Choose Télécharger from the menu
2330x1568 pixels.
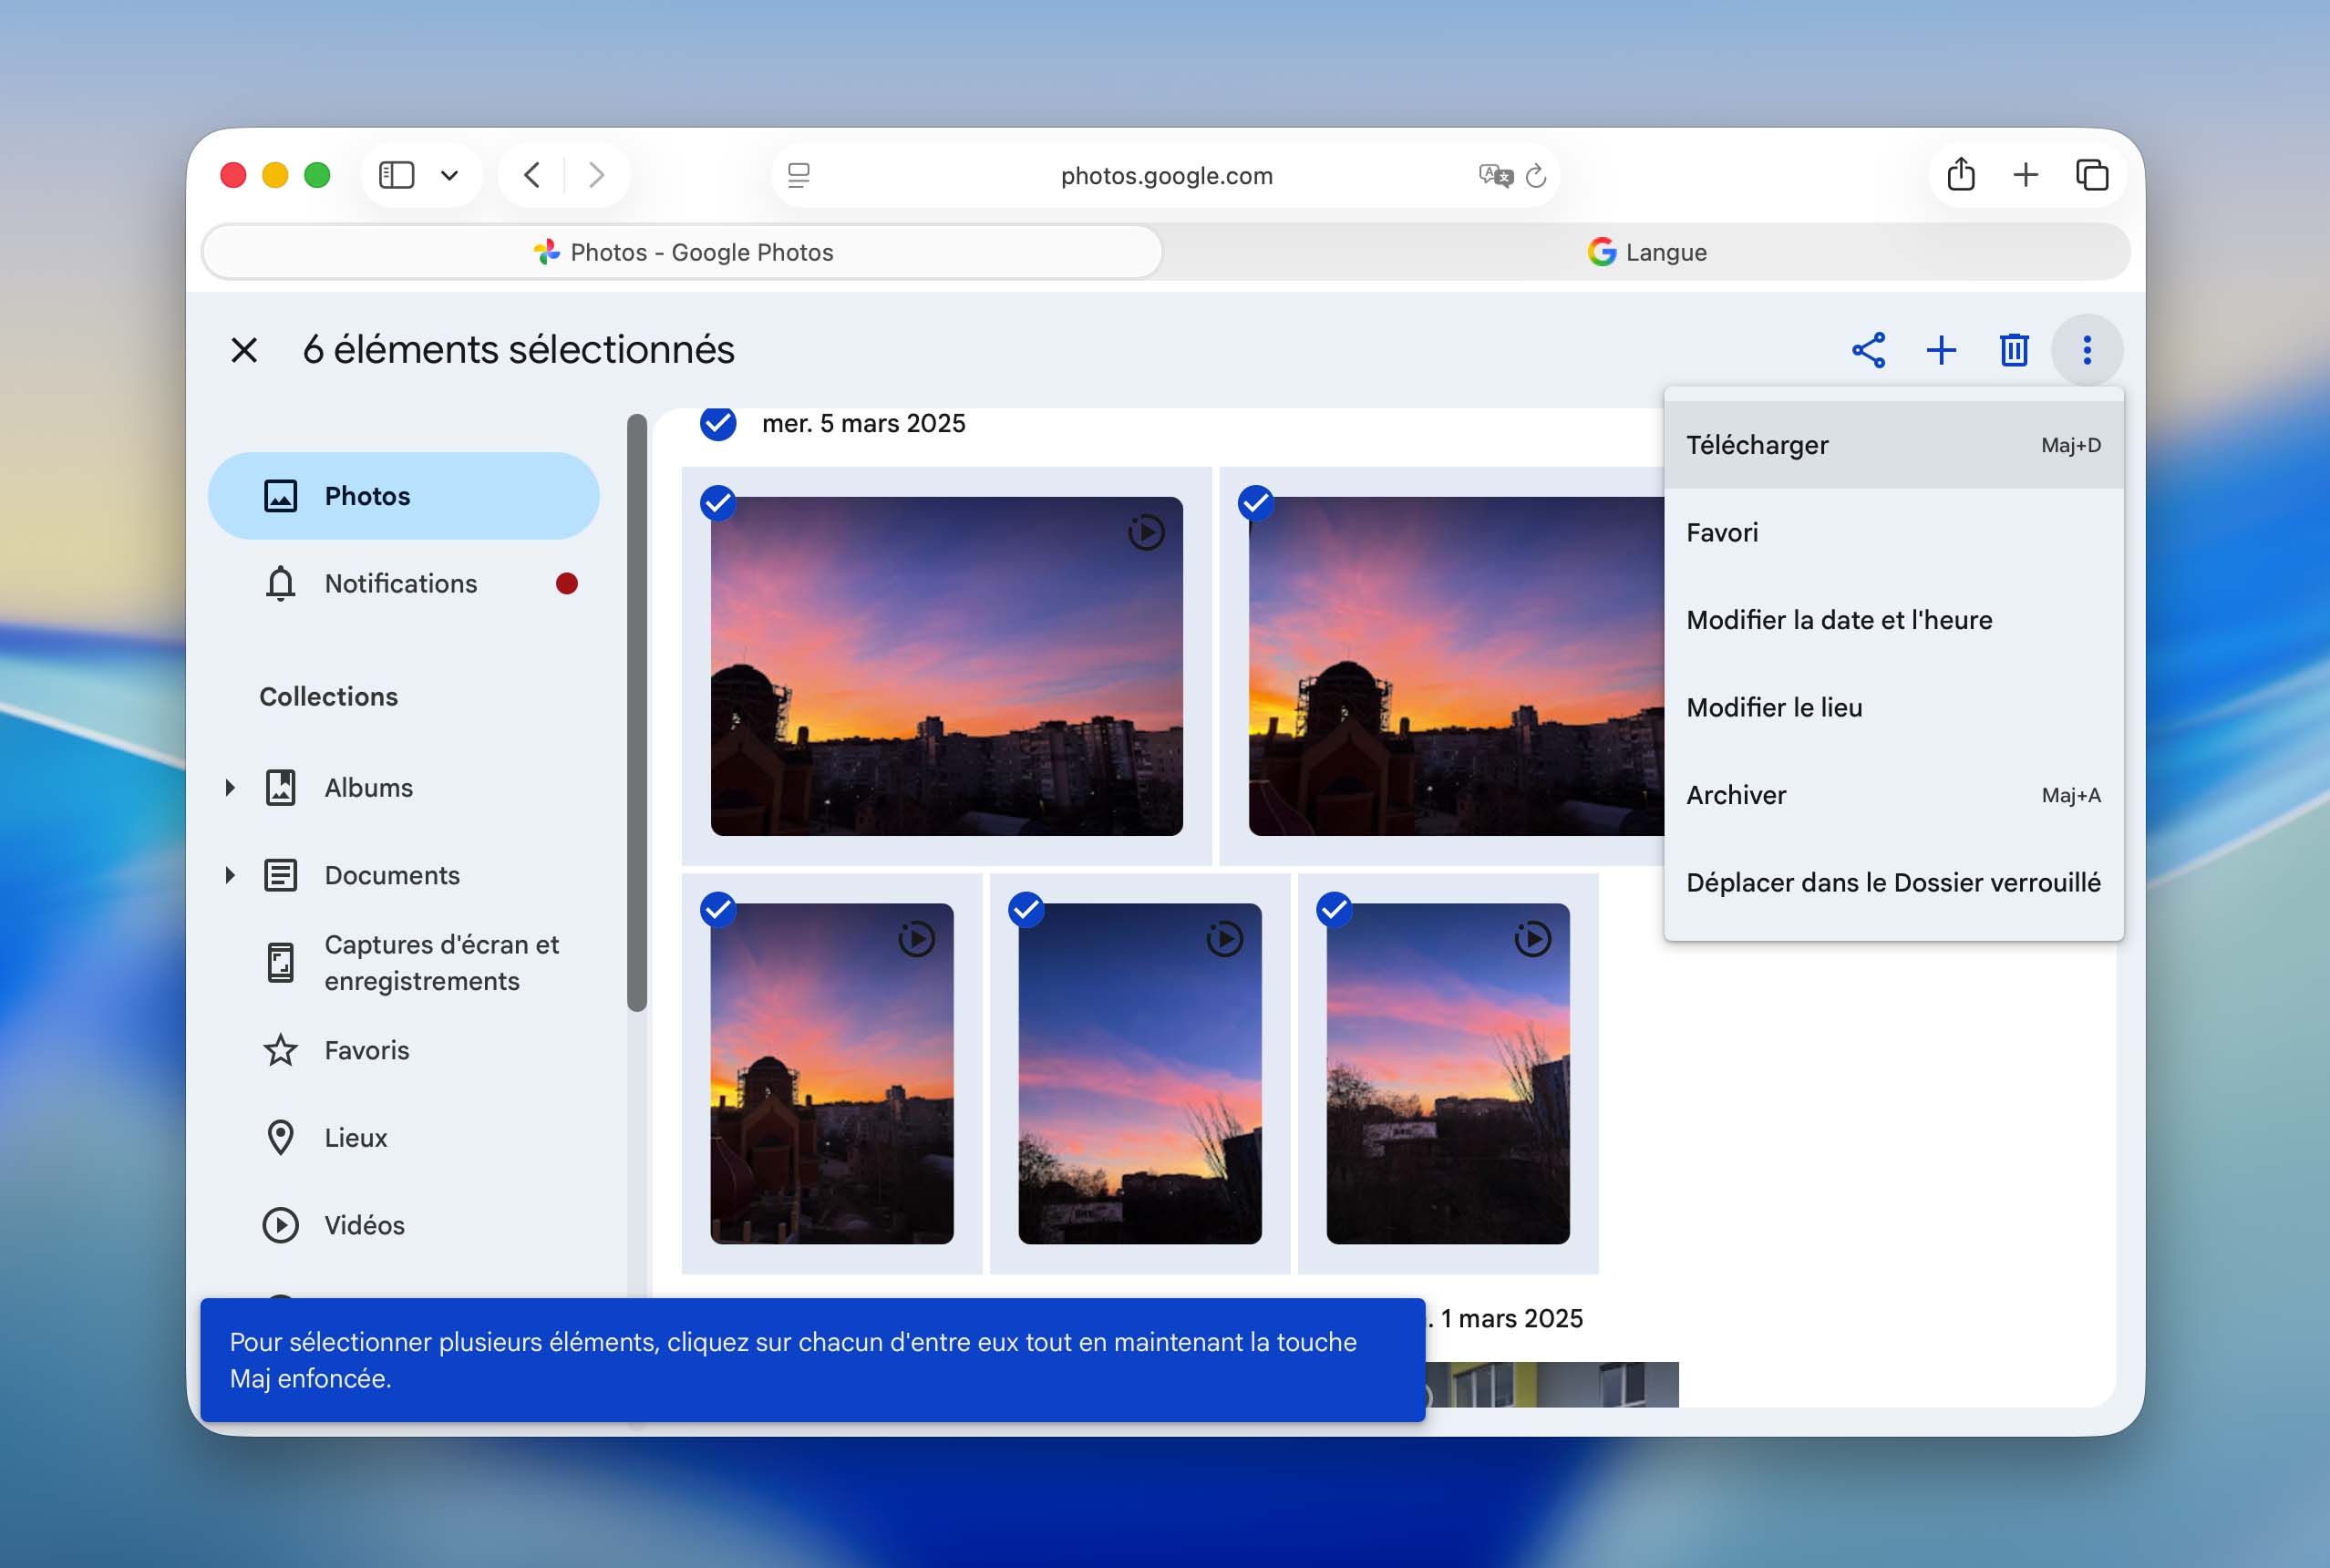pyautogui.click(x=1893, y=445)
